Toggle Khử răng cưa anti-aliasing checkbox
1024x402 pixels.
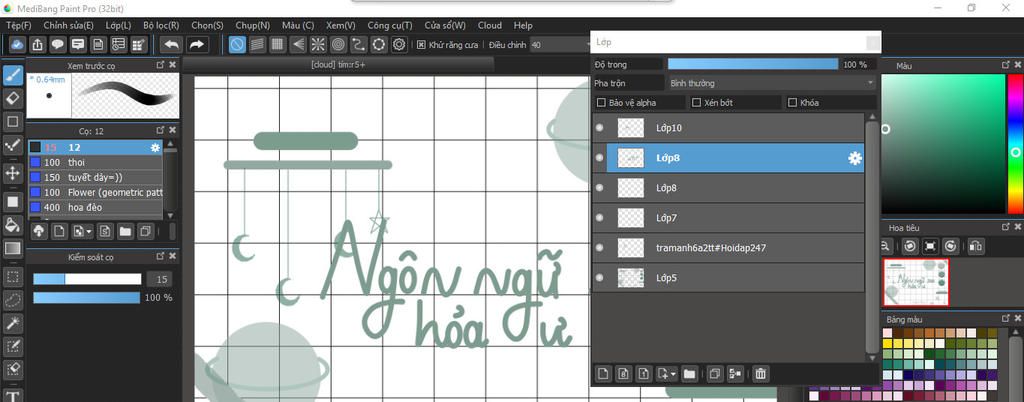point(421,44)
